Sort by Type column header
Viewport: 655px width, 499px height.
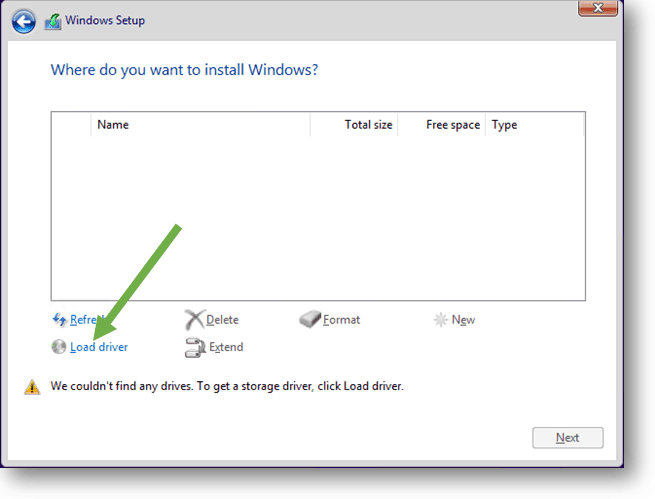coord(534,124)
